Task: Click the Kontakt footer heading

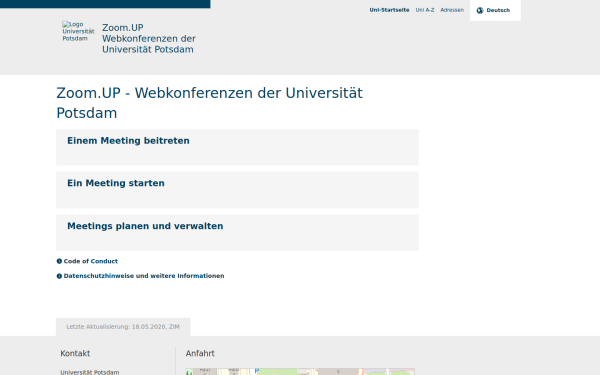Action: (75, 354)
